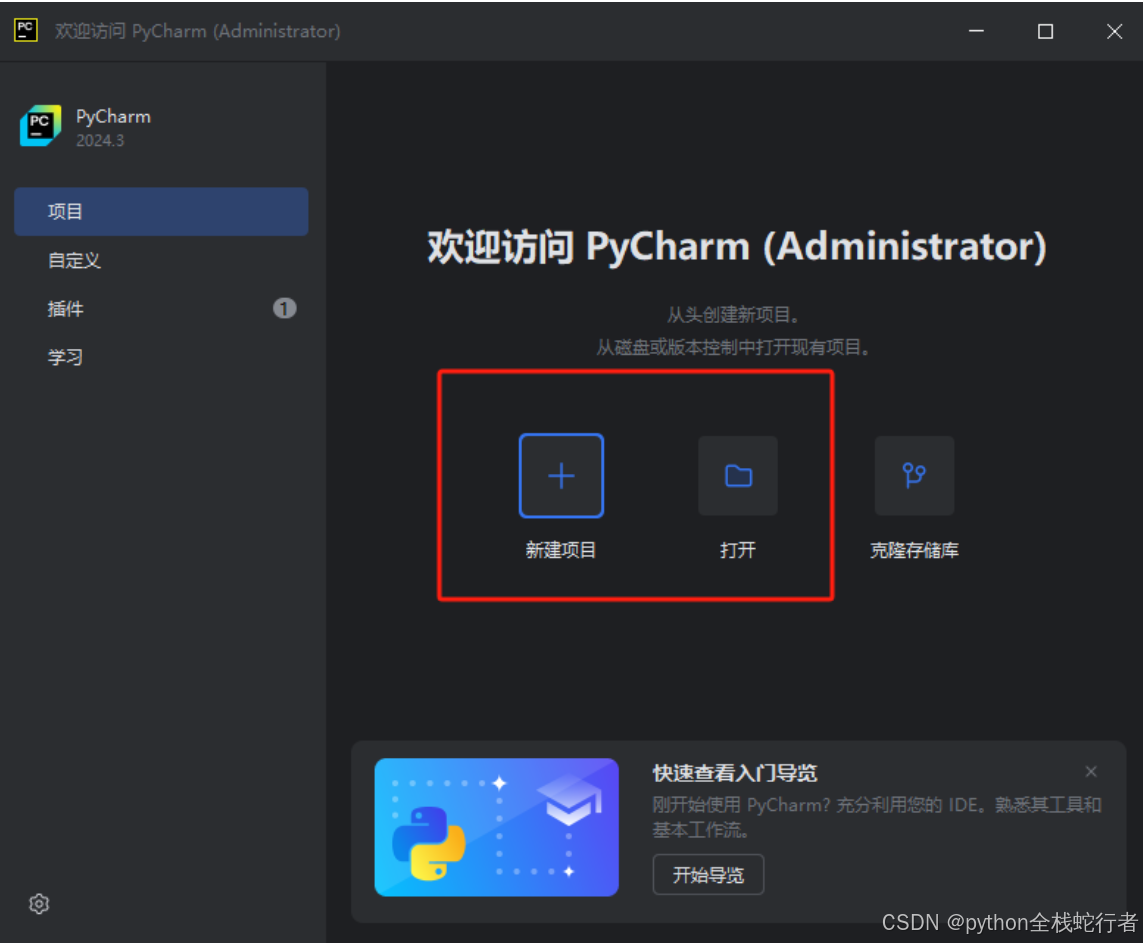The height and width of the screenshot is (943, 1143).
Task: Open a project via the folder icon
Action: pos(738,476)
